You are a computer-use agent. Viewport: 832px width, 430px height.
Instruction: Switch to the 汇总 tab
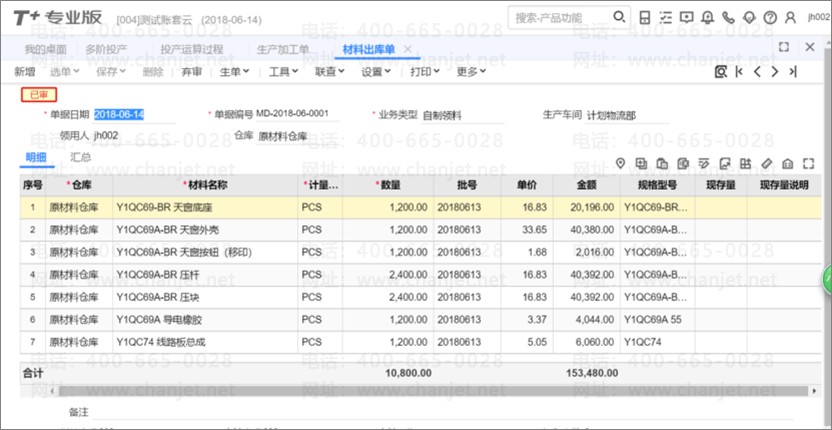pos(81,158)
